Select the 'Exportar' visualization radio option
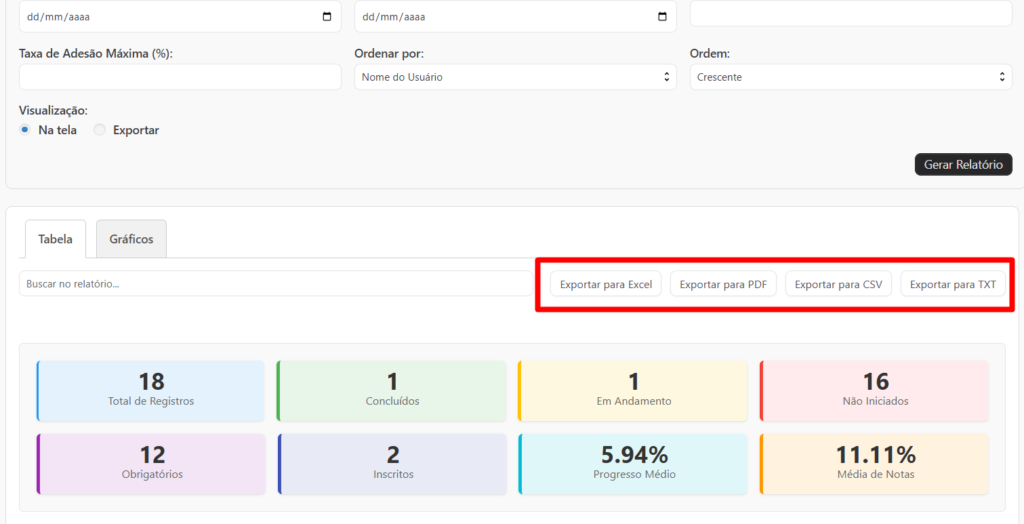The width and height of the screenshot is (1024, 524). (99, 130)
